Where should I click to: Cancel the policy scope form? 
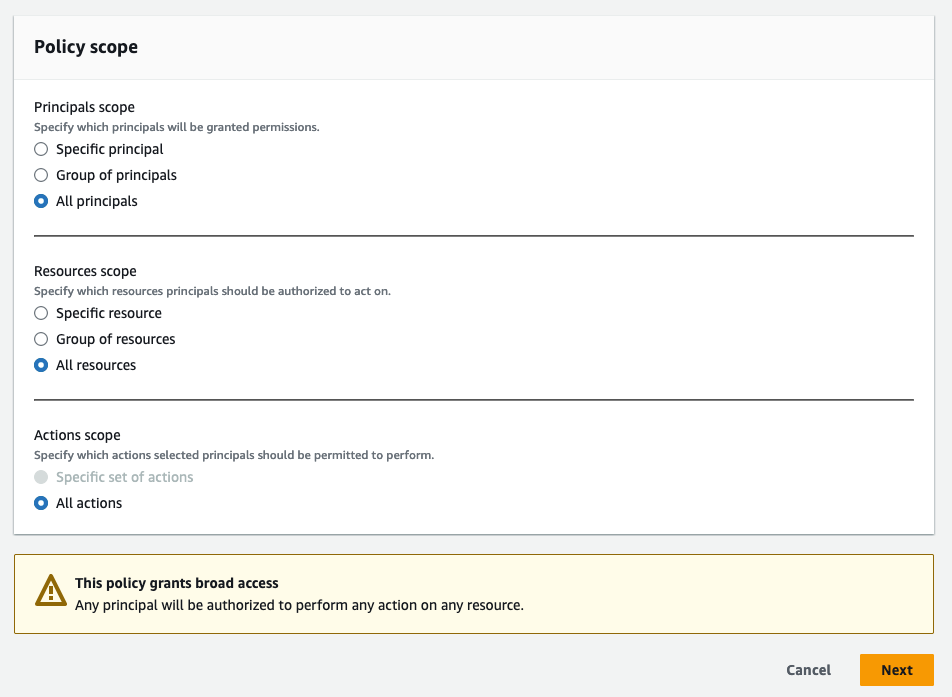tap(808, 670)
